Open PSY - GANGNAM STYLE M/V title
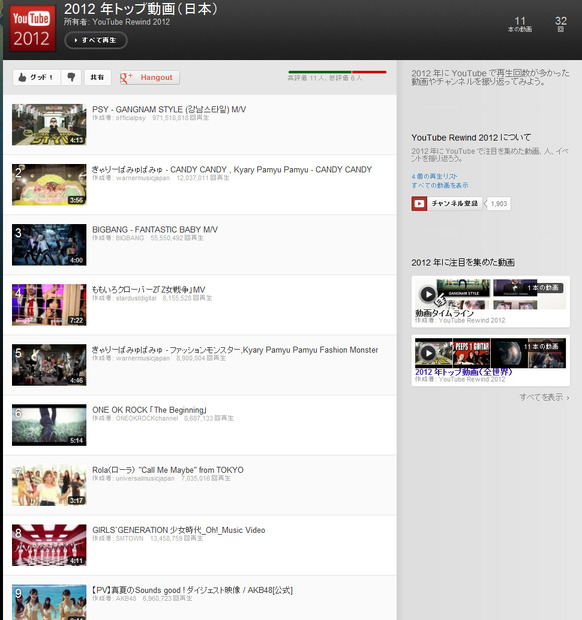Screen dimensions: 582x620 tap(169, 109)
